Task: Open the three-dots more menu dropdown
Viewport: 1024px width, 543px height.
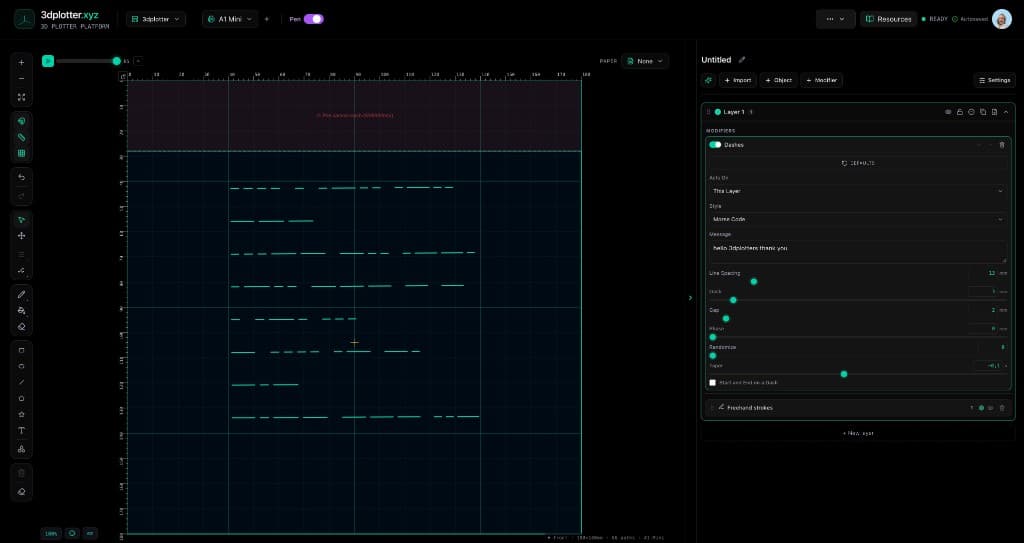Action: [x=835, y=19]
